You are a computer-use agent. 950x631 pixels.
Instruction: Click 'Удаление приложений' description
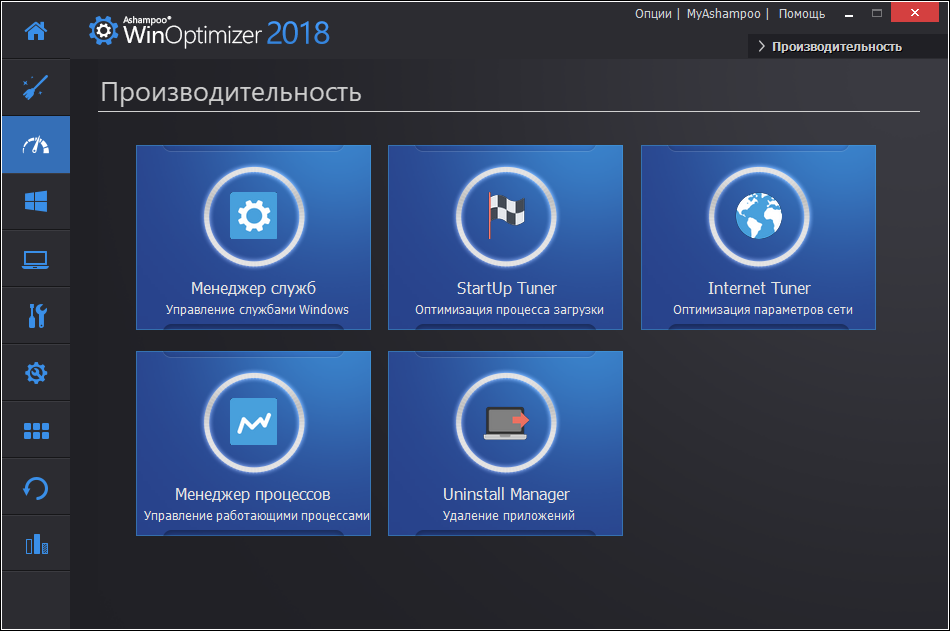pyautogui.click(x=509, y=516)
